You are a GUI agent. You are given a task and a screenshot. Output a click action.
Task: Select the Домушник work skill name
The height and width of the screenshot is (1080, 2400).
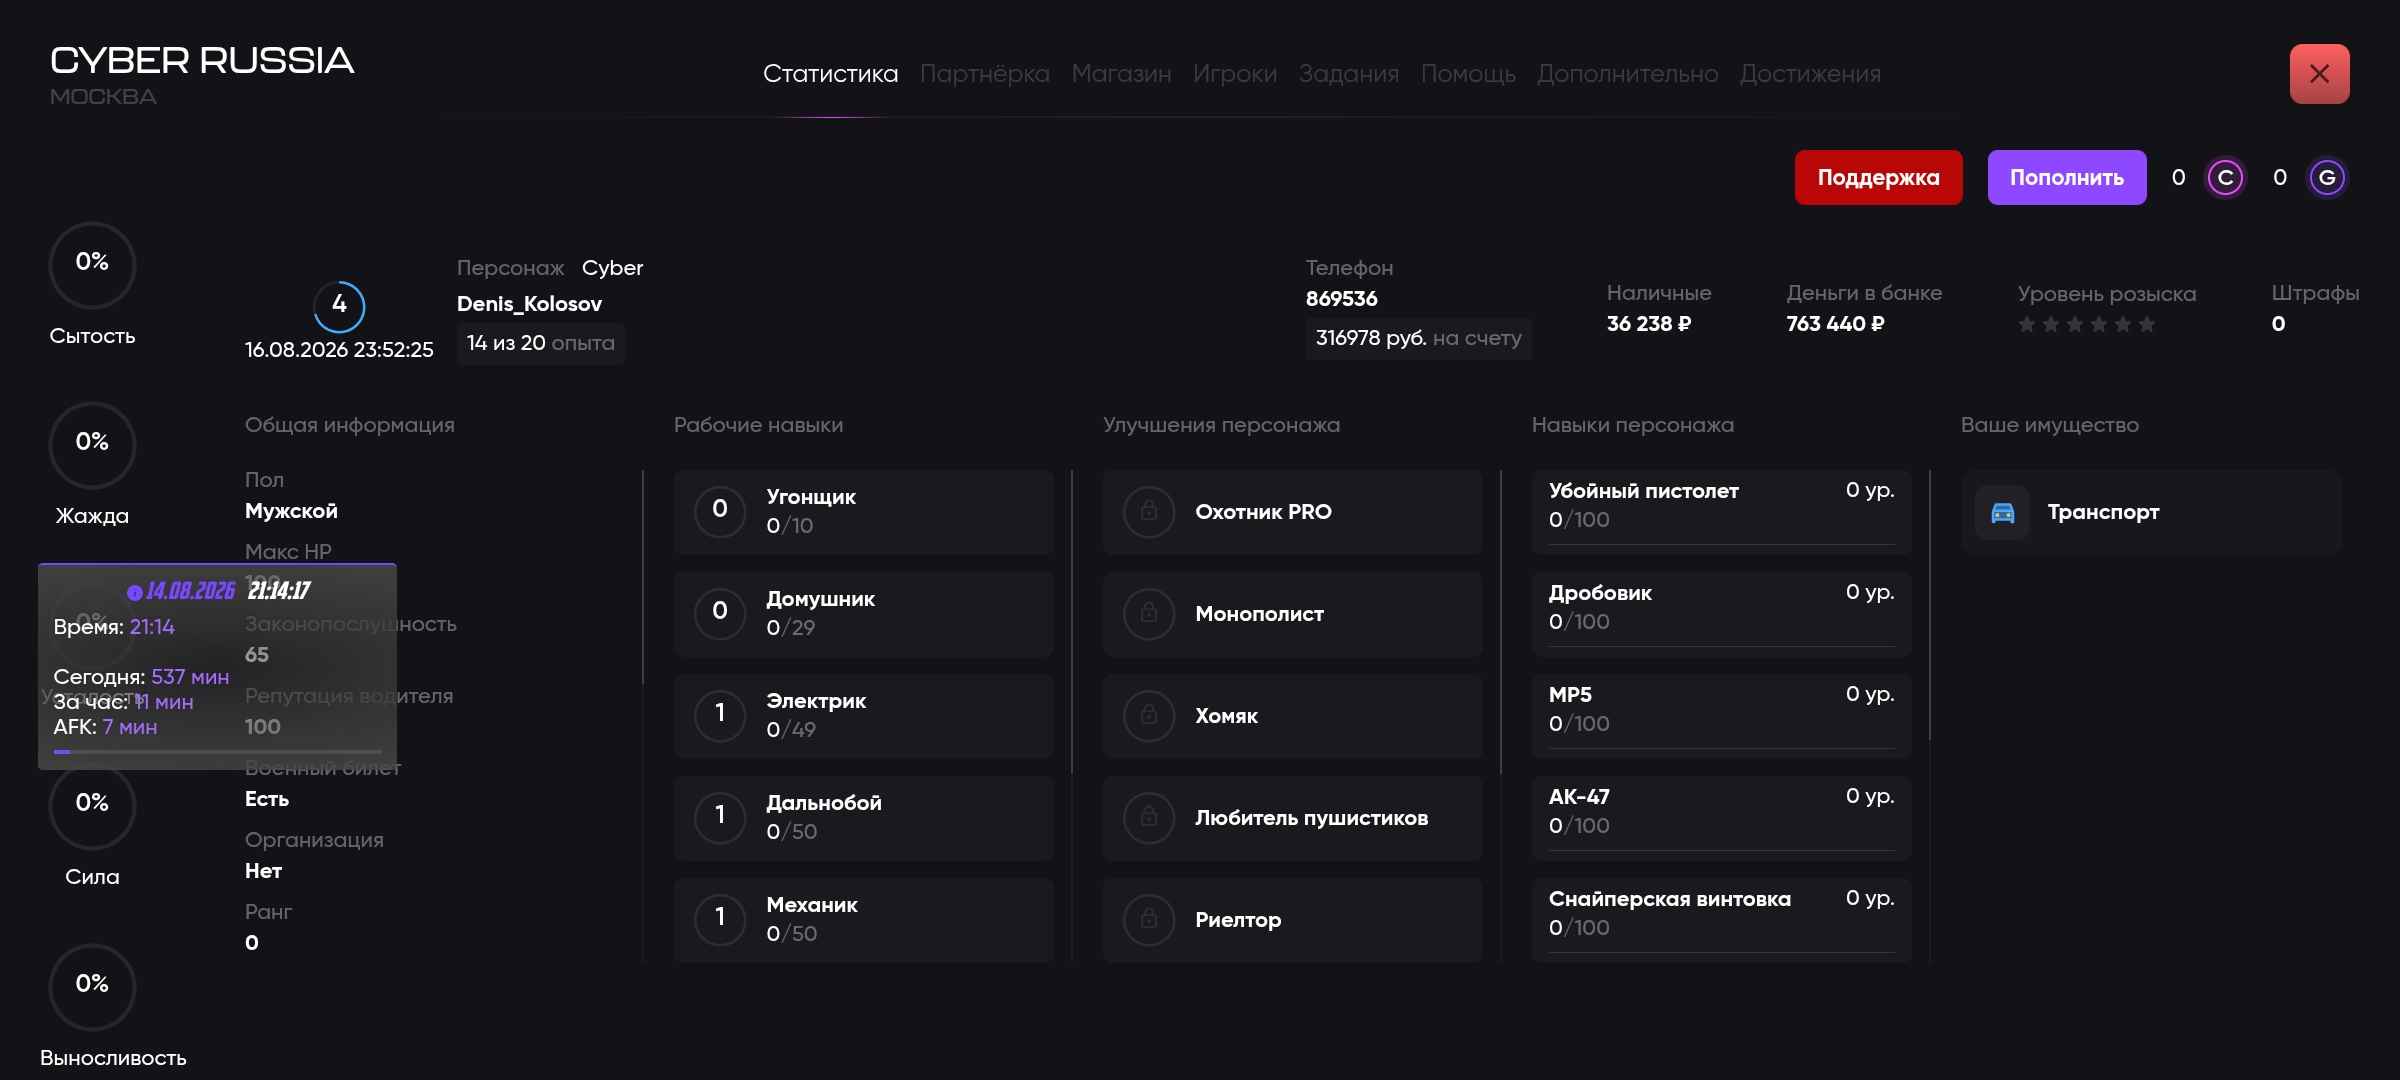coord(820,599)
